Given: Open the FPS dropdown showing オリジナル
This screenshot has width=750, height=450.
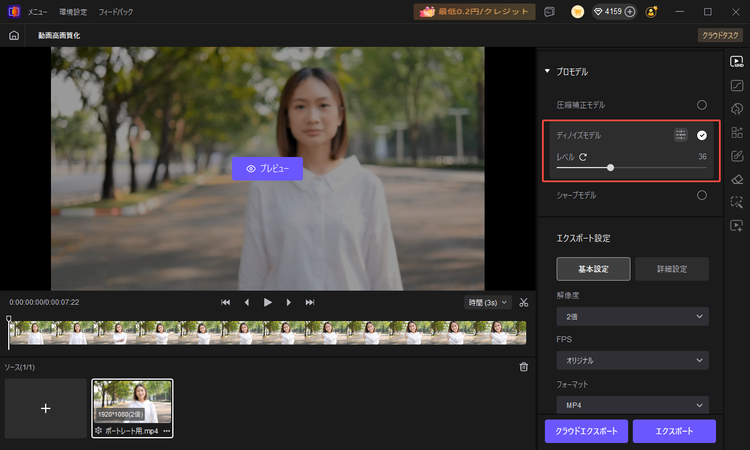Looking at the screenshot, I should tap(632, 361).
